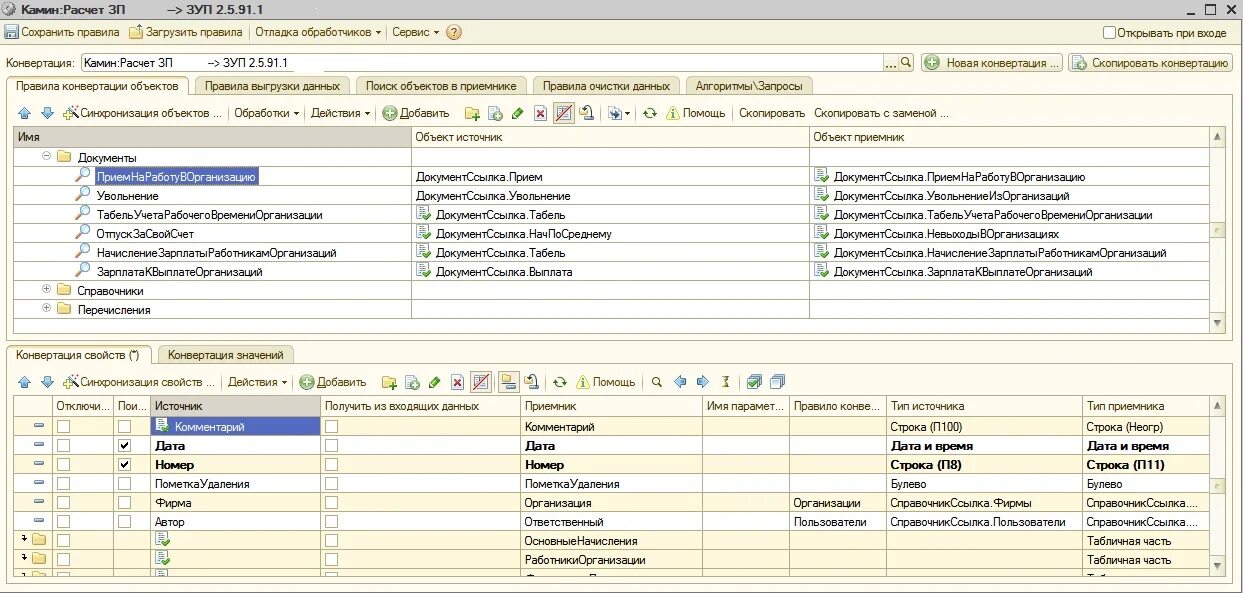Create new group folder in object rules toolbar
The height and width of the screenshot is (593, 1243).
[x=472, y=113]
